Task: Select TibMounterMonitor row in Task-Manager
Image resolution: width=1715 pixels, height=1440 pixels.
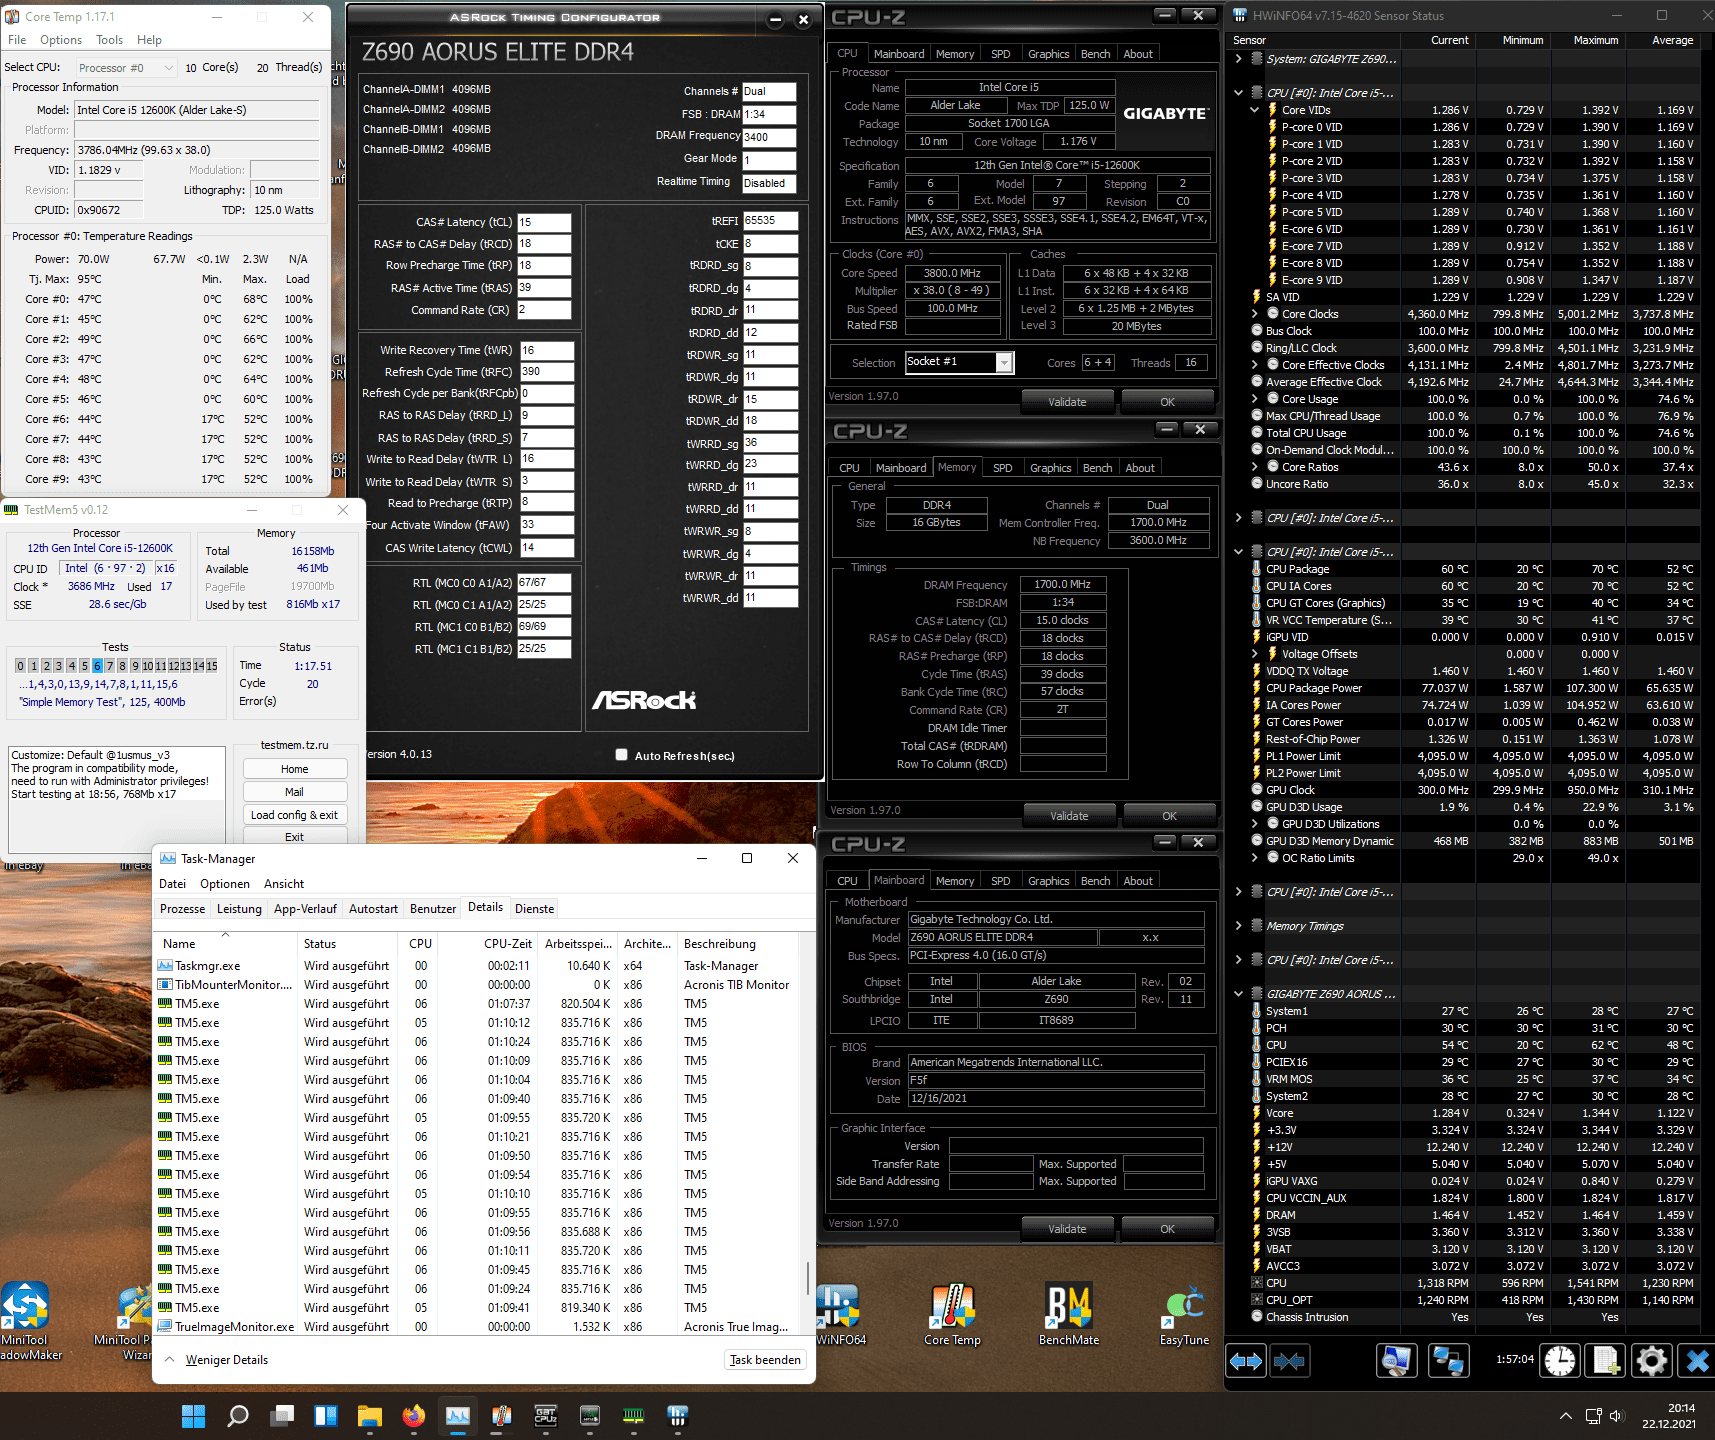Action: point(478,985)
